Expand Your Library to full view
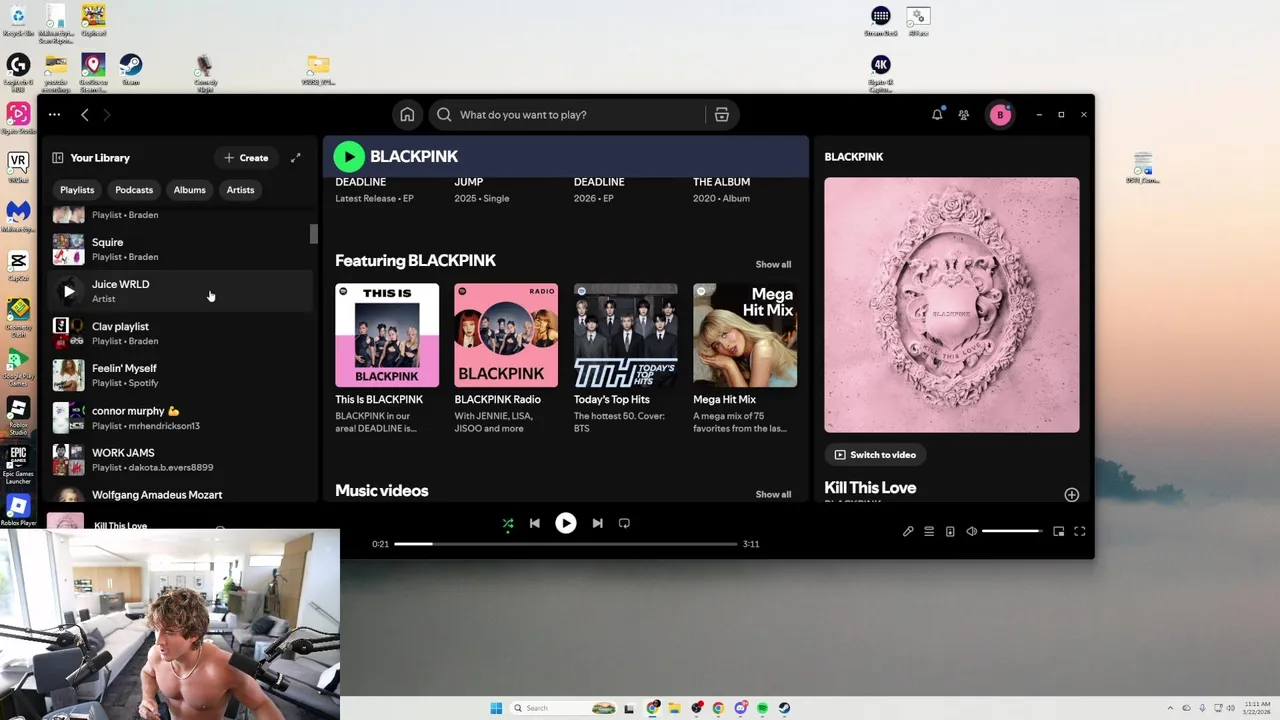Viewport: 1280px width, 720px height. click(296, 158)
